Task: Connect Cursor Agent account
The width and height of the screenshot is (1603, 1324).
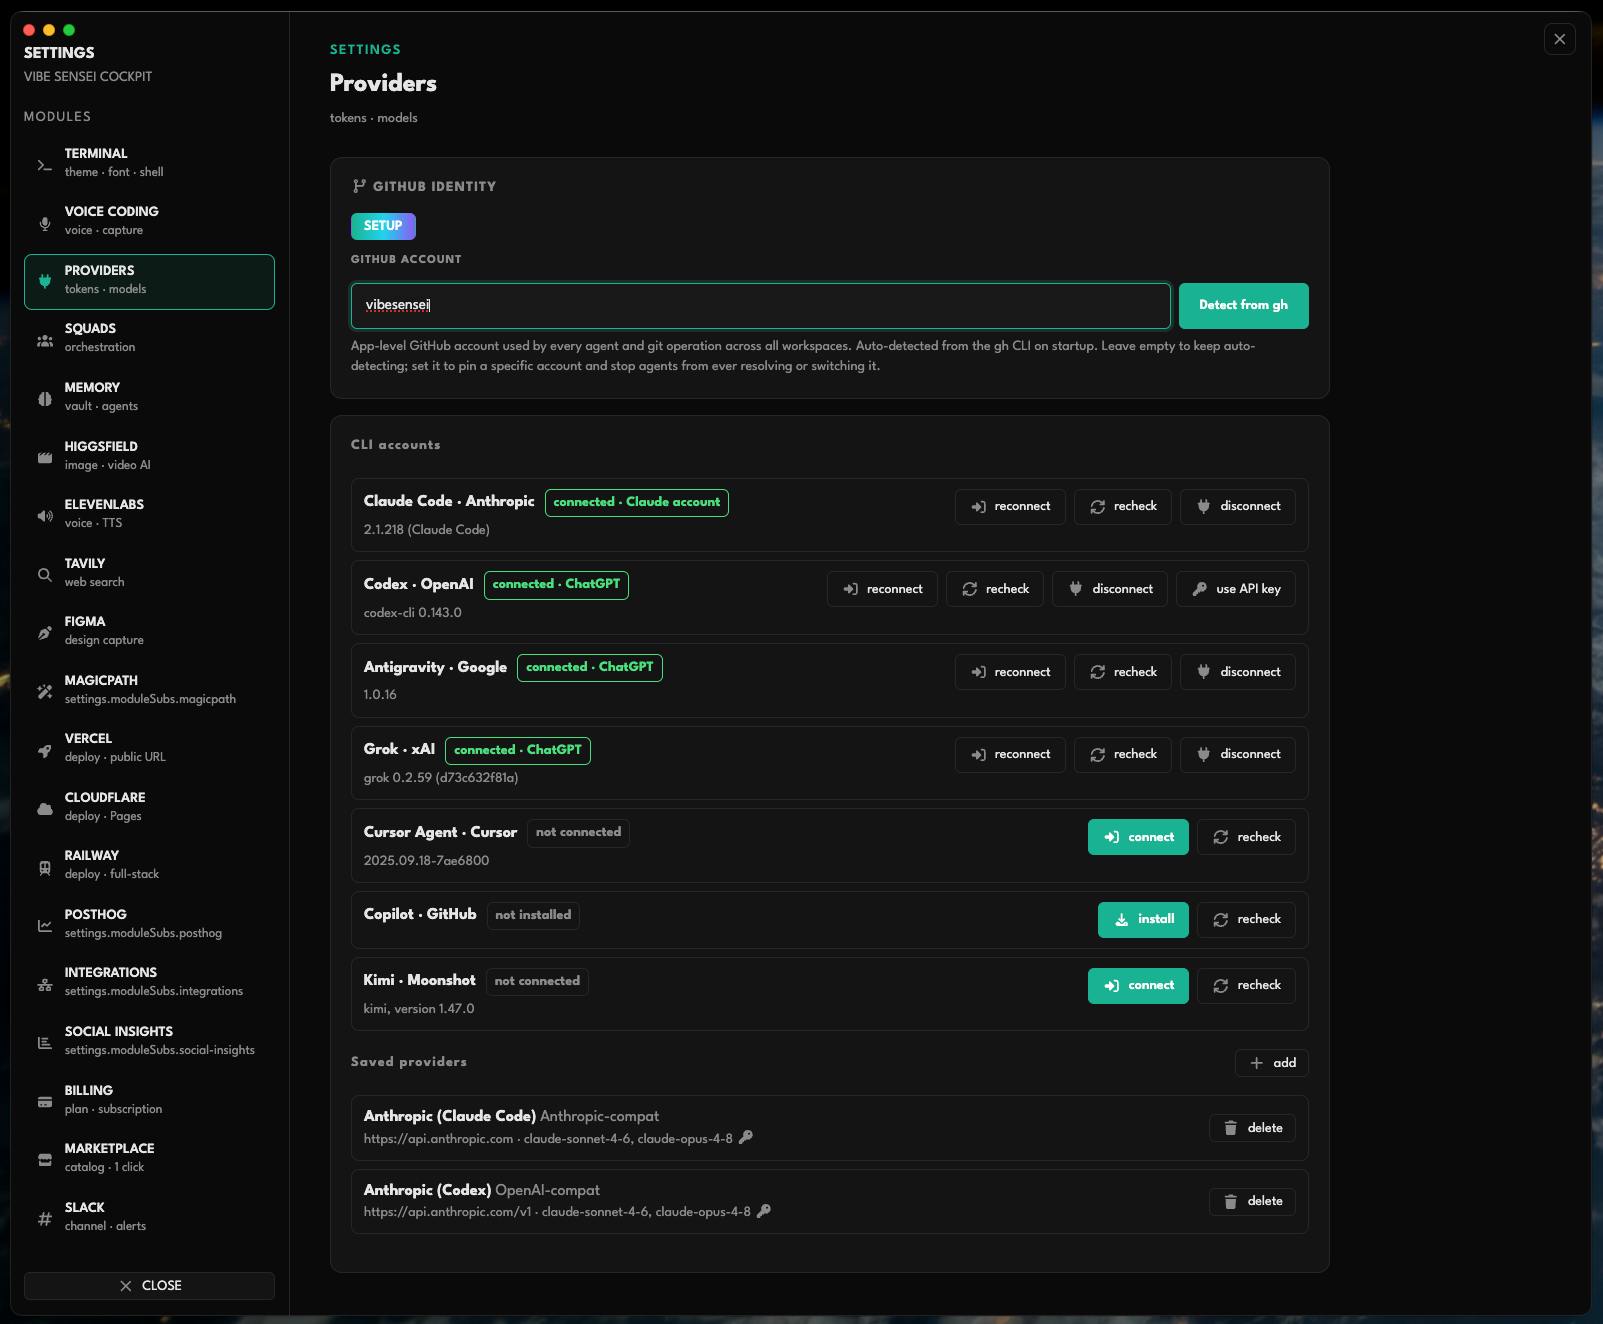Action: click(x=1138, y=838)
